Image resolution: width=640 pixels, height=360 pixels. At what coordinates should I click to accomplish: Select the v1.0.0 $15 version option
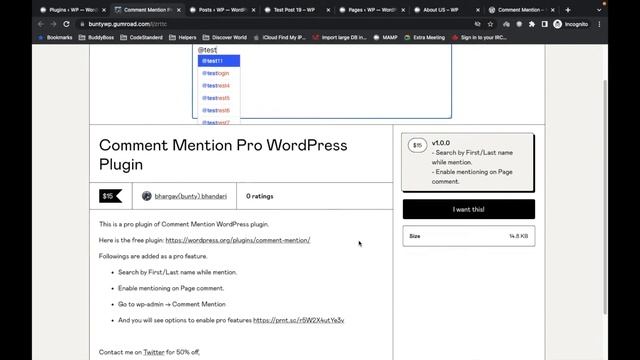click(x=468, y=162)
